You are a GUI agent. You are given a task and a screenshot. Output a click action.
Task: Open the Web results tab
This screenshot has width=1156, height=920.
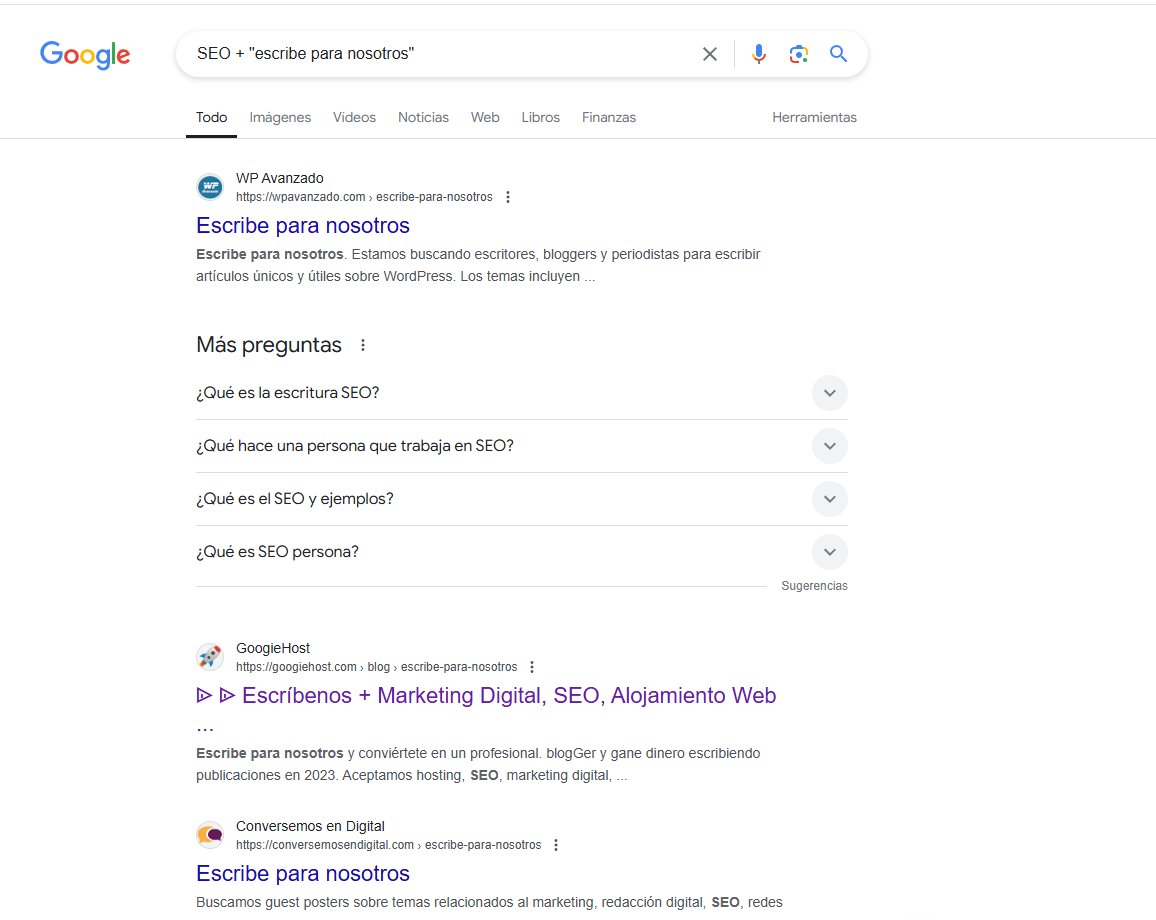(x=485, y=117)
